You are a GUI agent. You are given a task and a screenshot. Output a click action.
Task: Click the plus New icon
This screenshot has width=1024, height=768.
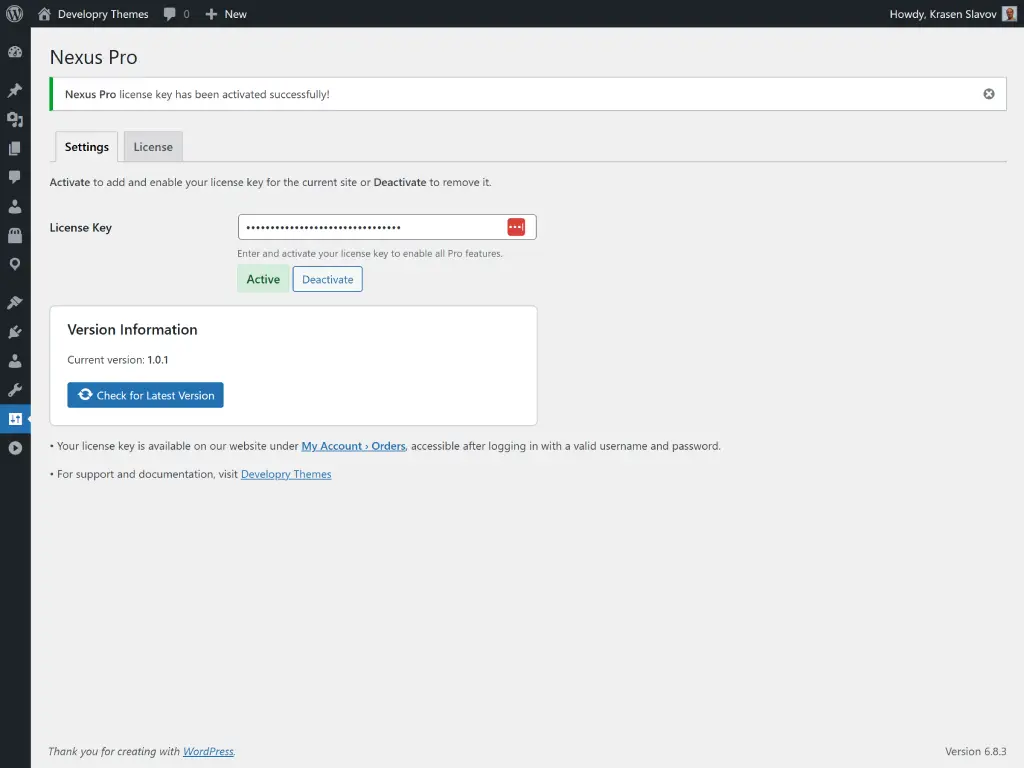tap(211, 14)
